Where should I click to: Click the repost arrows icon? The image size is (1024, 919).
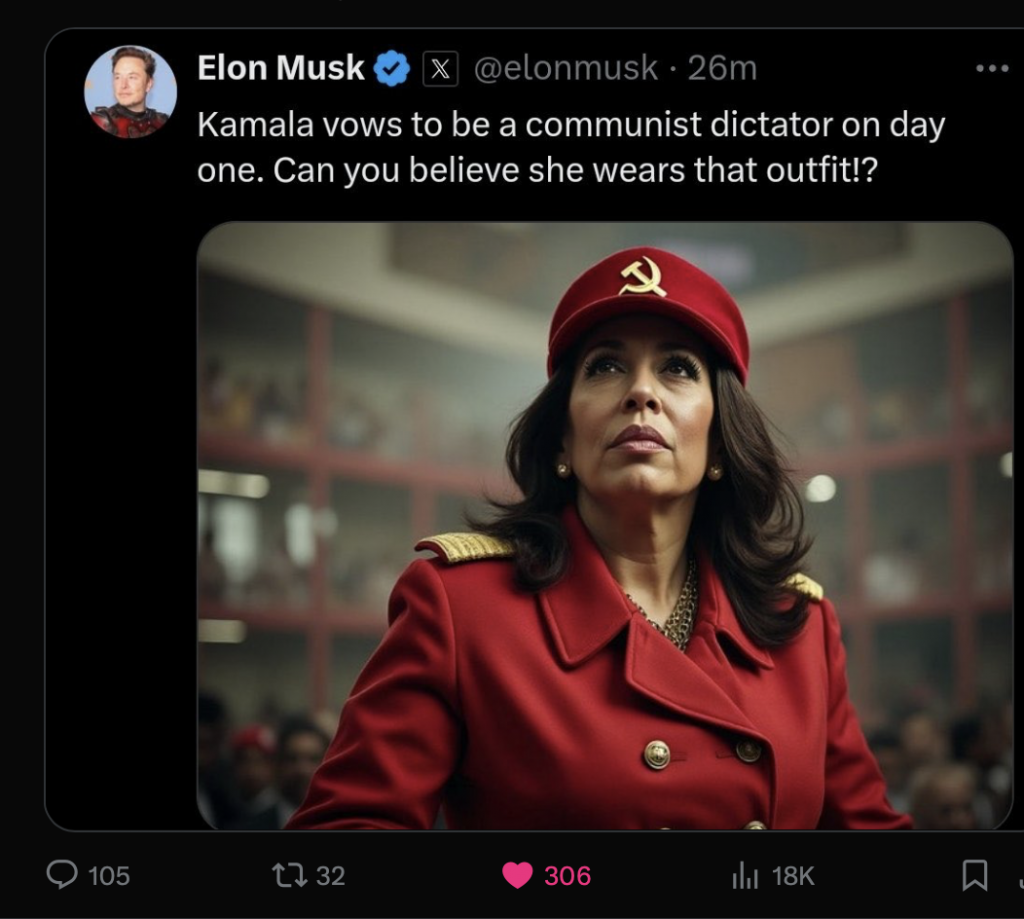pyautogui.click(x=288, y=876)
